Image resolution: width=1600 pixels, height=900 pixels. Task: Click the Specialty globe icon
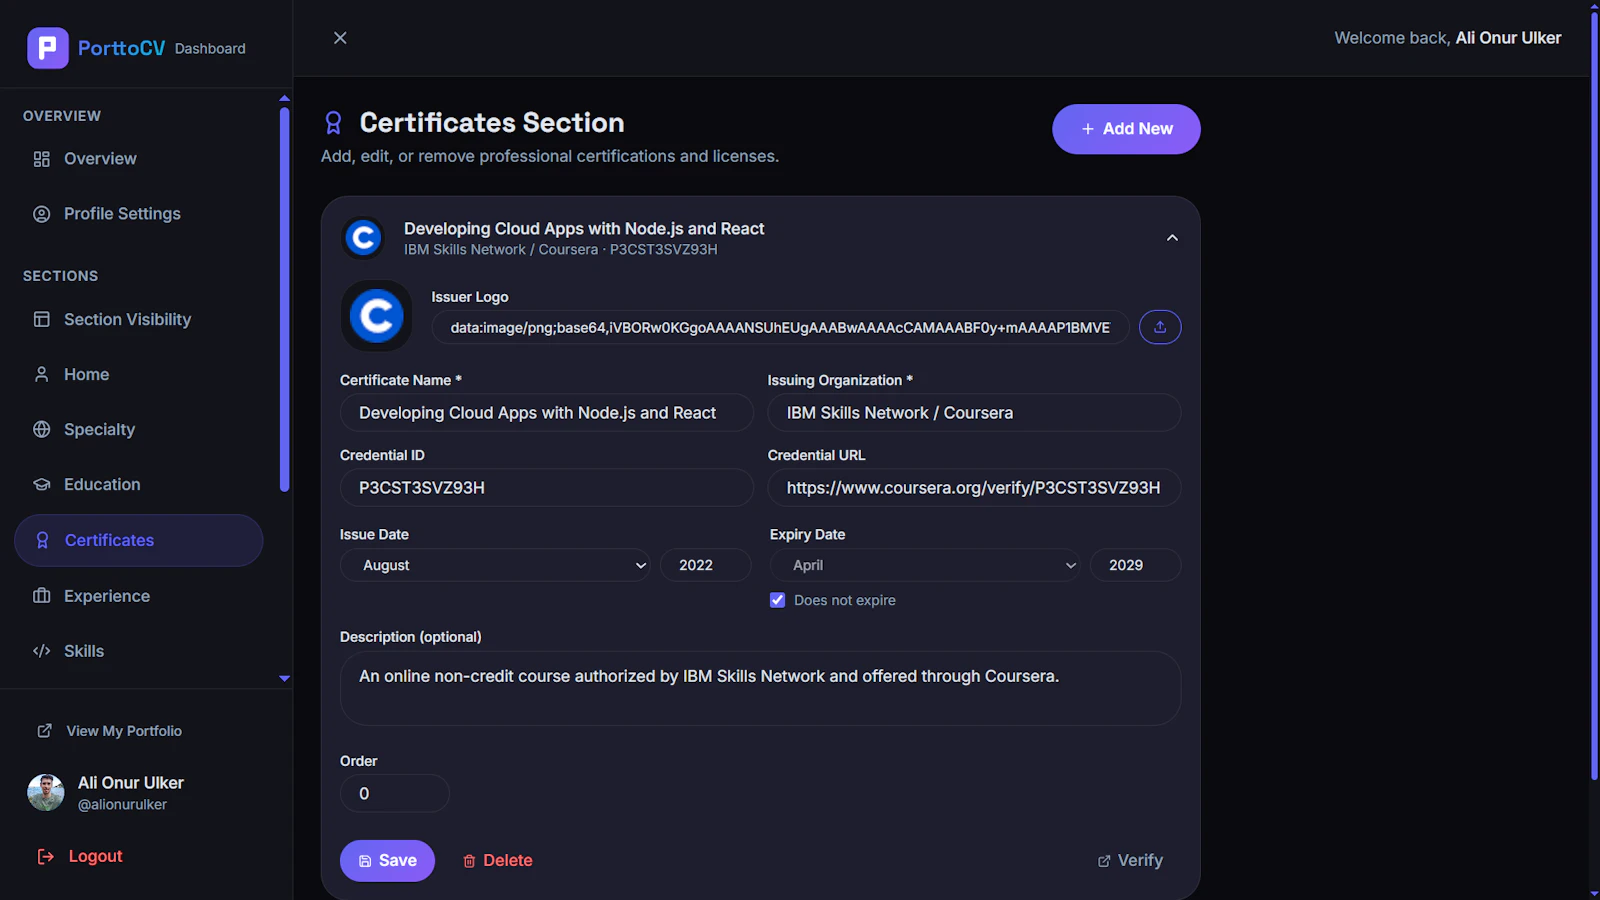click(42, 429)
